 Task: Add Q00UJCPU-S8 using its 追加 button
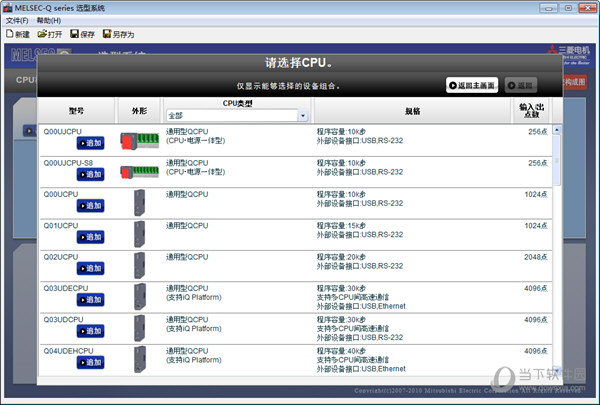point(90,174)
